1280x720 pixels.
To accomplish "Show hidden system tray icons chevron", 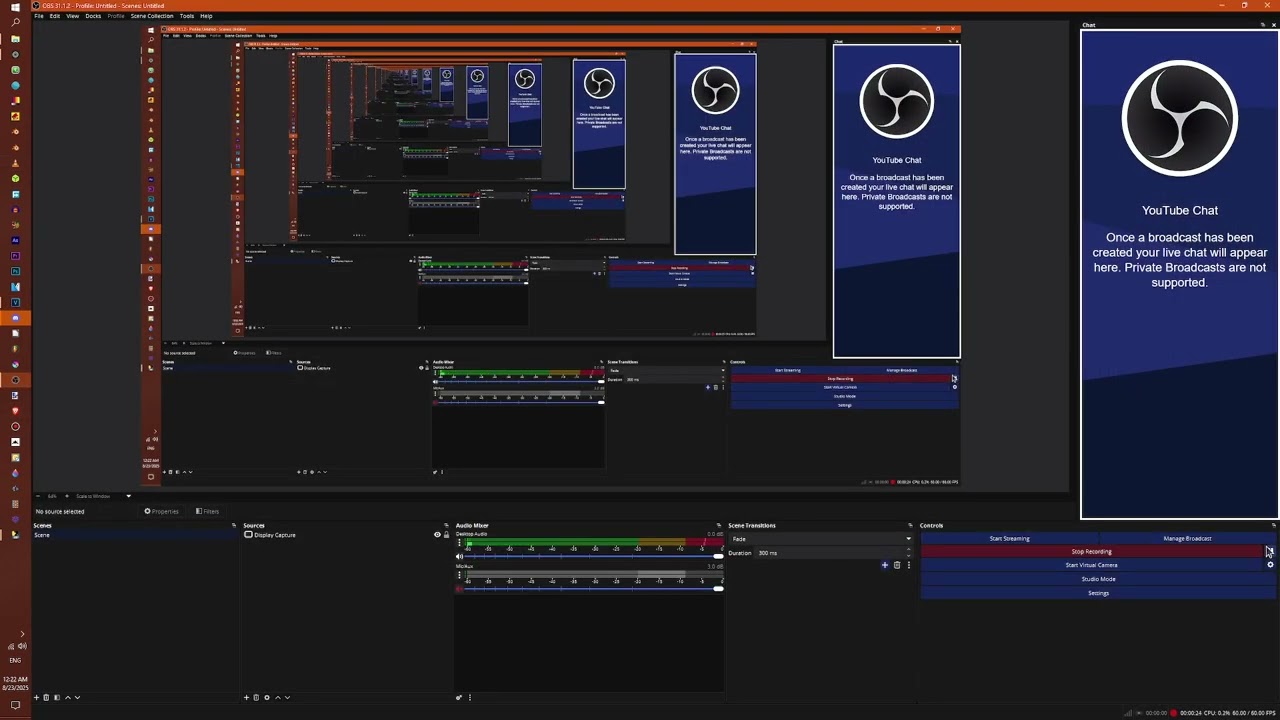I will [22, 634].
